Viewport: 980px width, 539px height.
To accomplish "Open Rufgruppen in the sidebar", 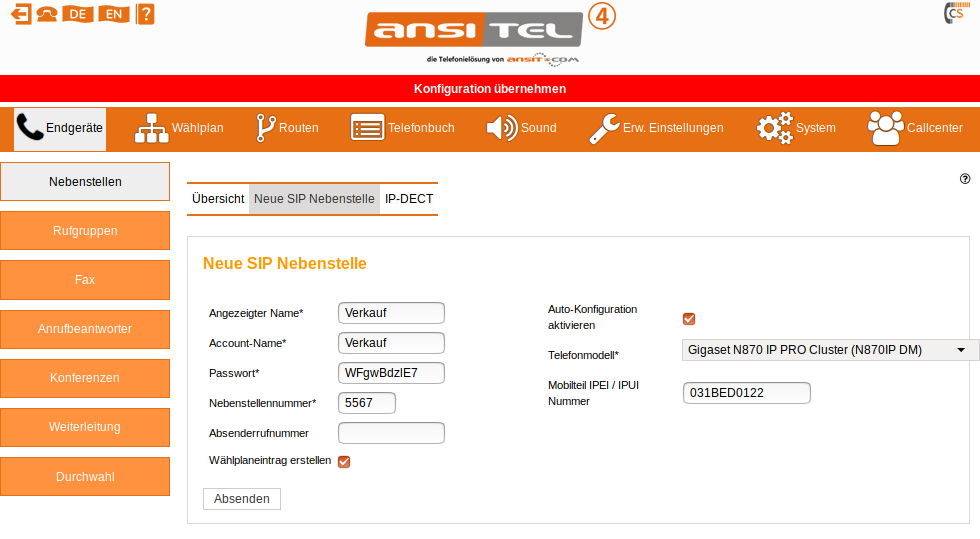I will 85,231.
